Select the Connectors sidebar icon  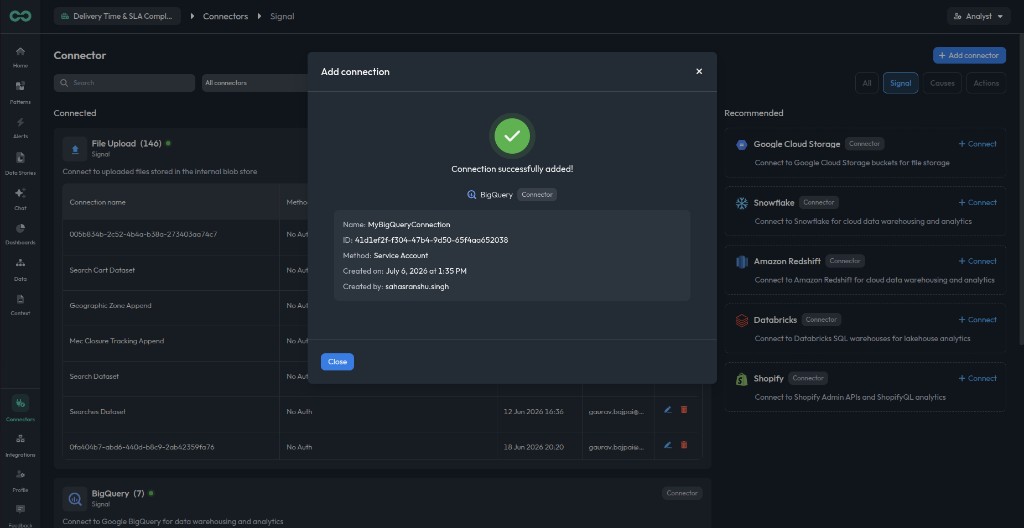(20, 403)
